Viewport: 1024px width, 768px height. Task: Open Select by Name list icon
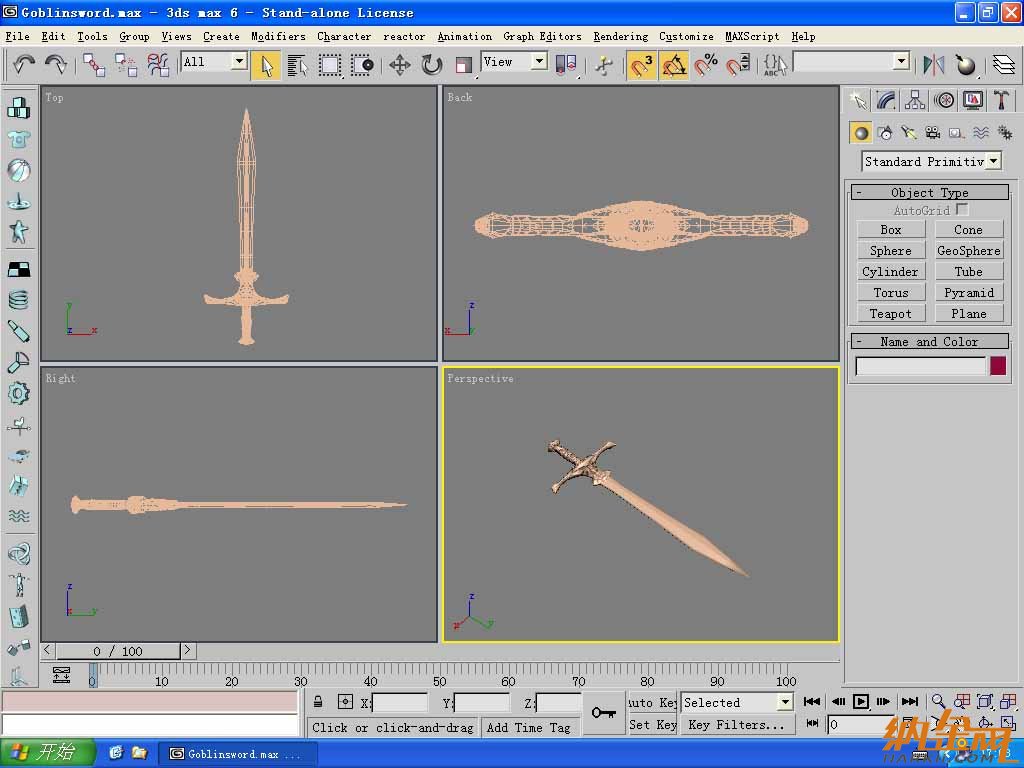[x=297, y=65]
